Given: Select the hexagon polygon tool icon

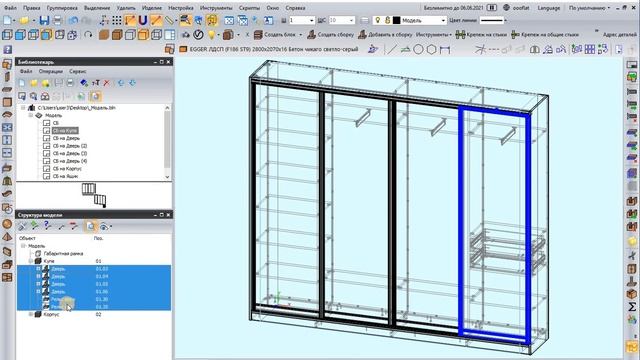Looking at the screenshot, I should click(431, 49).
